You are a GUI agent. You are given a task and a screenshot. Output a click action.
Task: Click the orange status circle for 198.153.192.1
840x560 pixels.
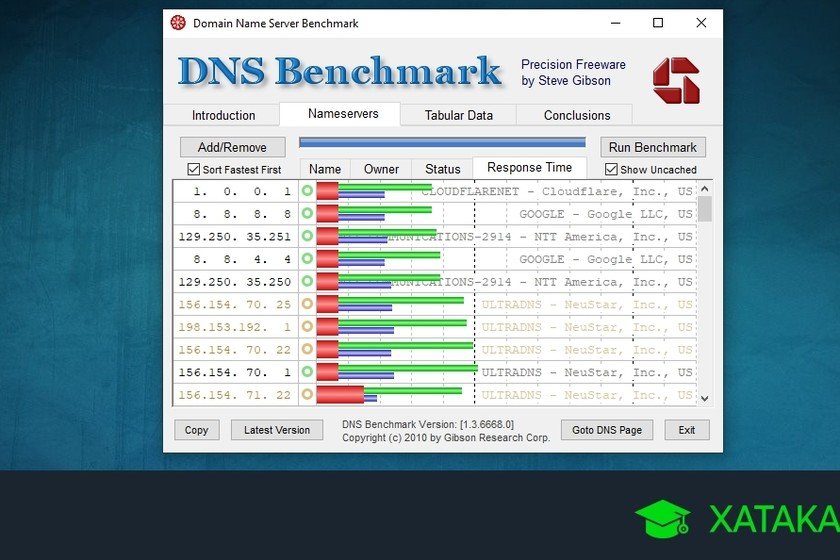point(307,327)
